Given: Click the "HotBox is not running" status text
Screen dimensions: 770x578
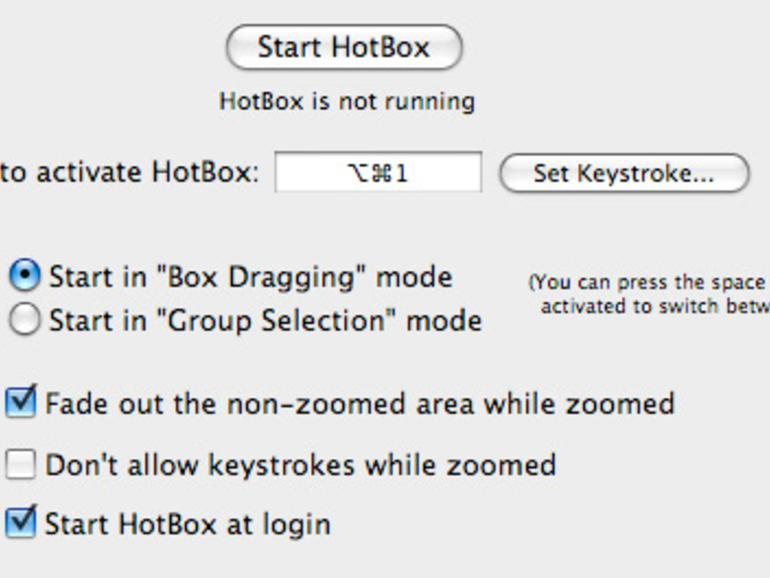Looking at the screenshot, I should pos(346,101).
